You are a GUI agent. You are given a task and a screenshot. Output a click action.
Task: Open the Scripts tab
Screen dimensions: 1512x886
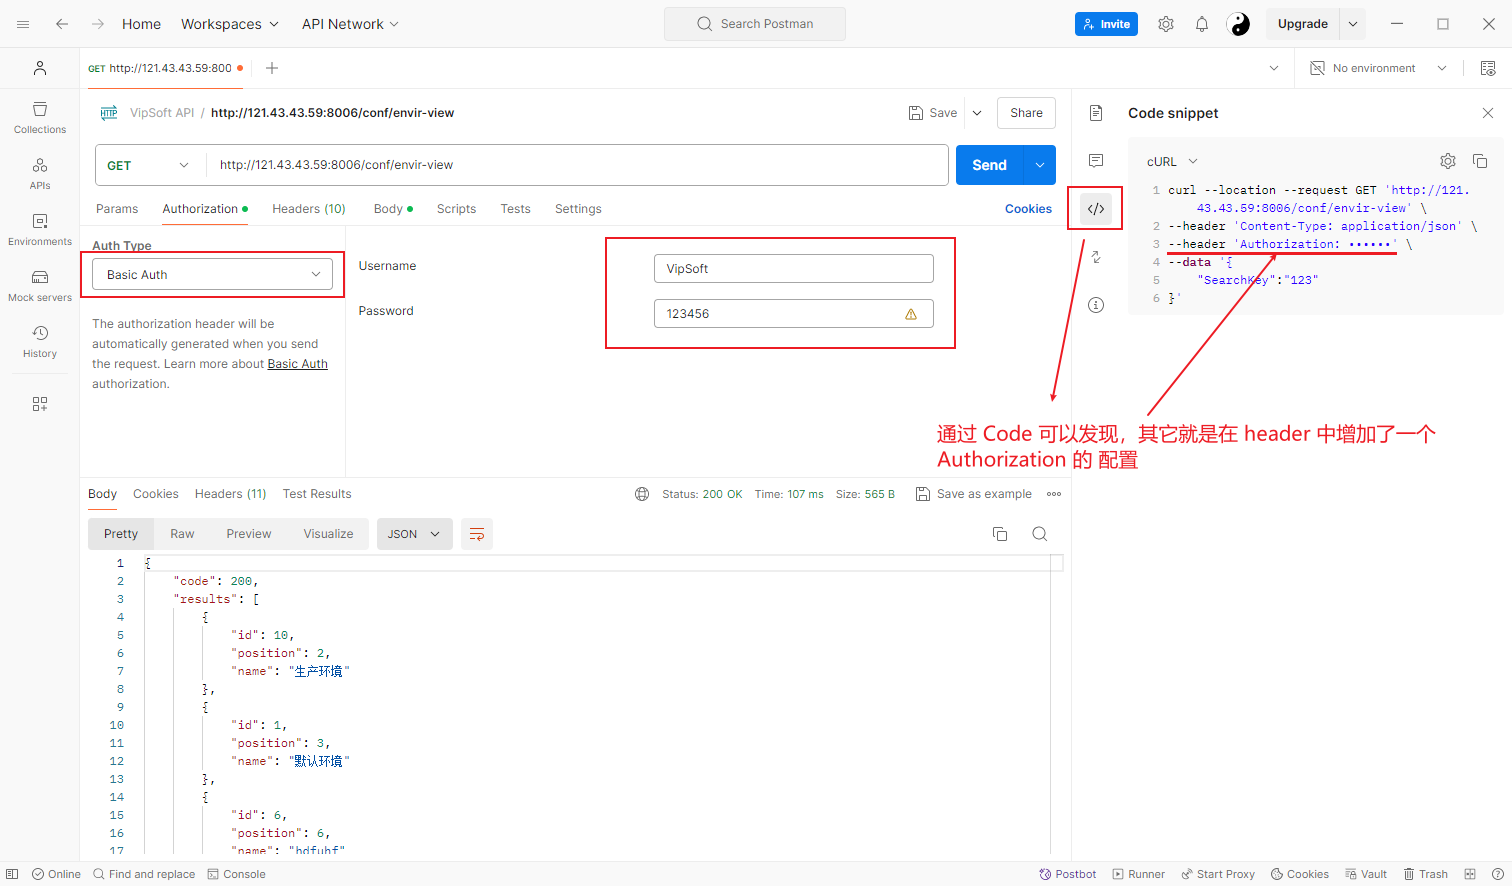[x=456, y=209]
